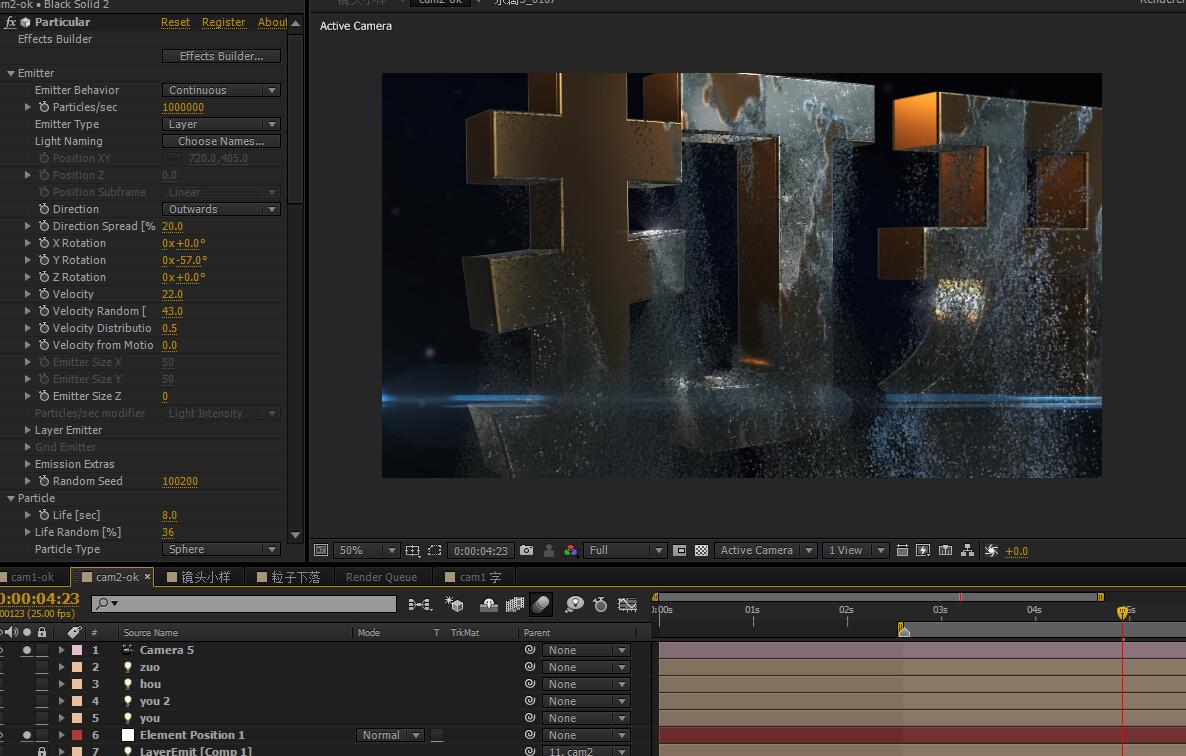Click the Draft 3D icon in timeline
The image size is (1186, 756).
(454, 604)
